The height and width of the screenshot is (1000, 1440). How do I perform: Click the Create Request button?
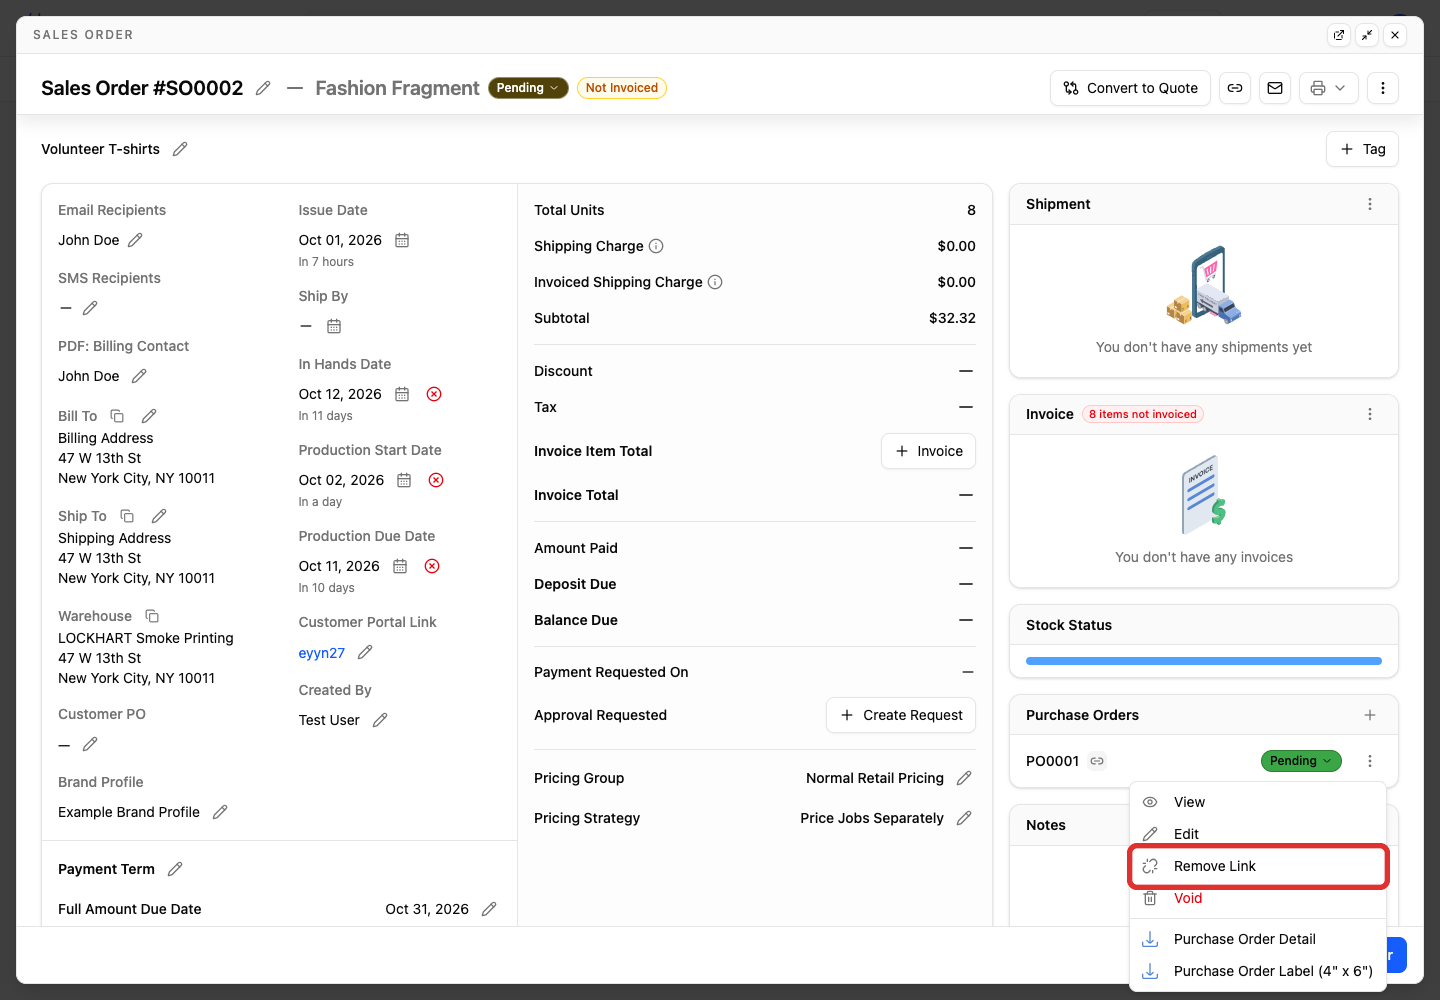tap(901, 715)
